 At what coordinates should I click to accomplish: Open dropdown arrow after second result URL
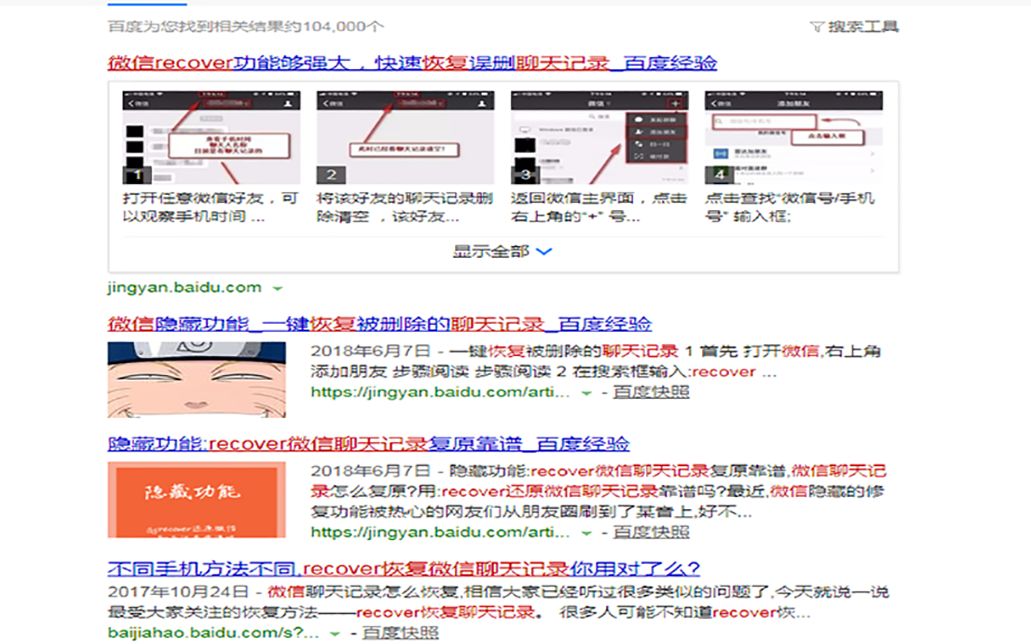(587, 393)
